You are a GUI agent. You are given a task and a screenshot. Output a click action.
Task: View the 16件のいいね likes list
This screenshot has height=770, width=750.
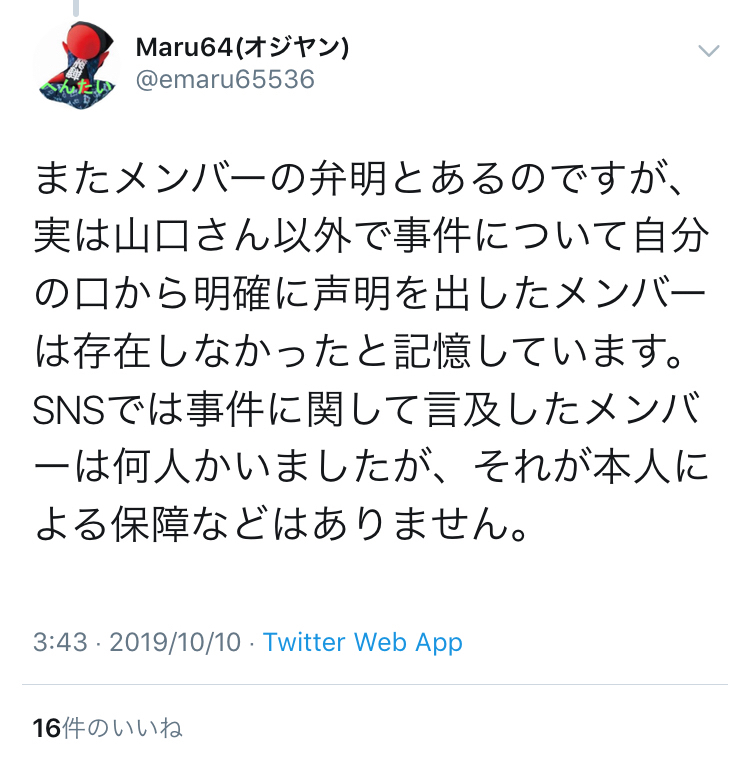click(x=107, y=728)
